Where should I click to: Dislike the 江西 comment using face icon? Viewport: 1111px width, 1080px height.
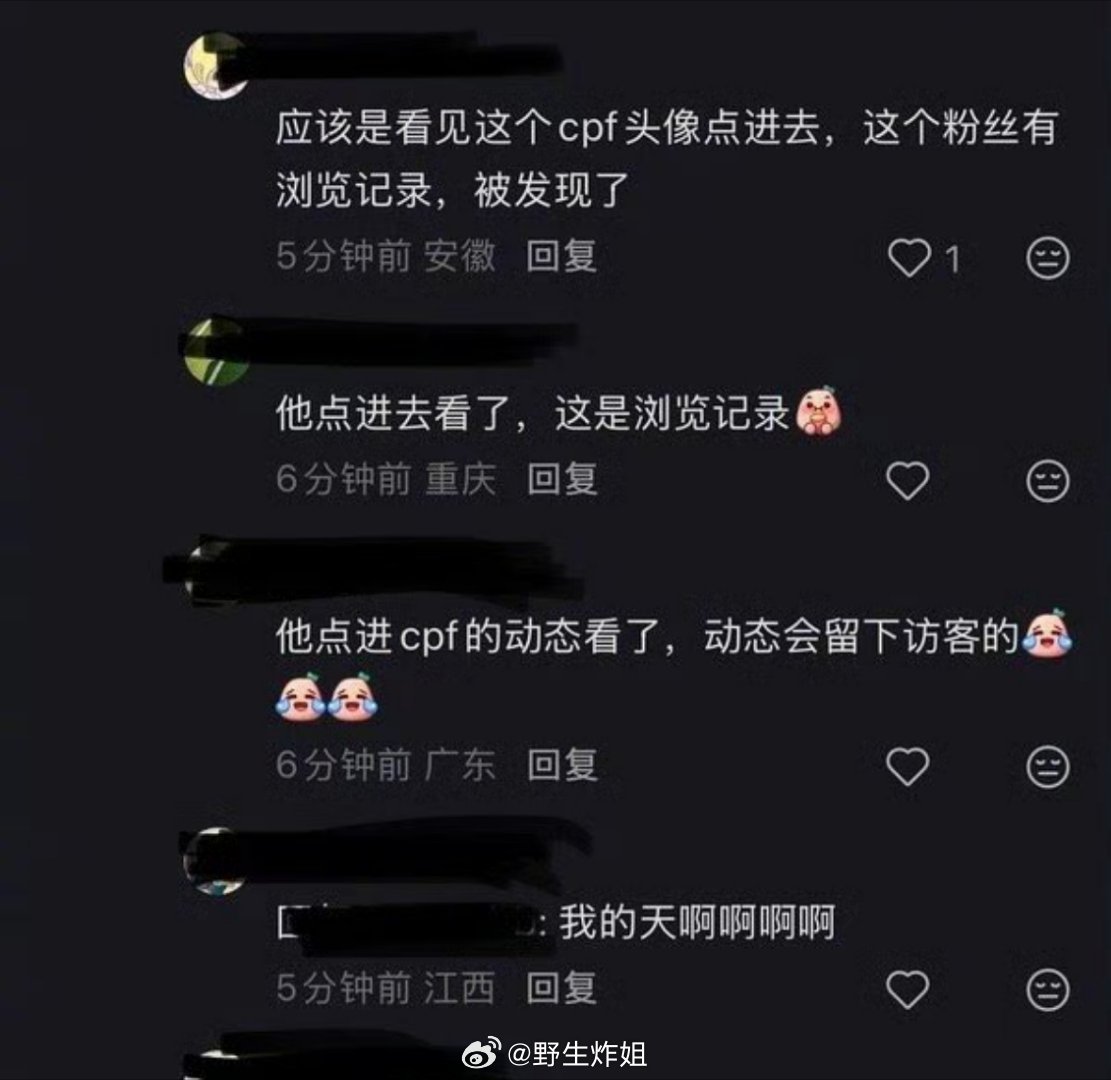[1047, 990]
